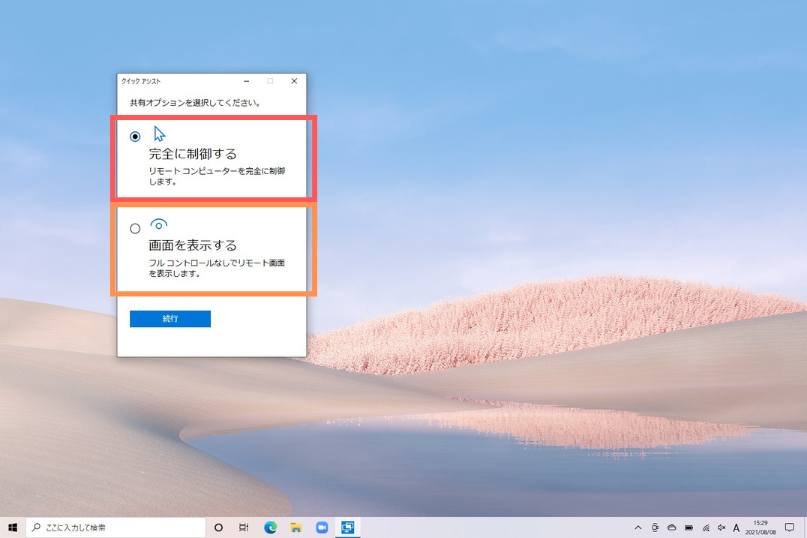Open Zoom from the taskbar

(x=322, y=527)
